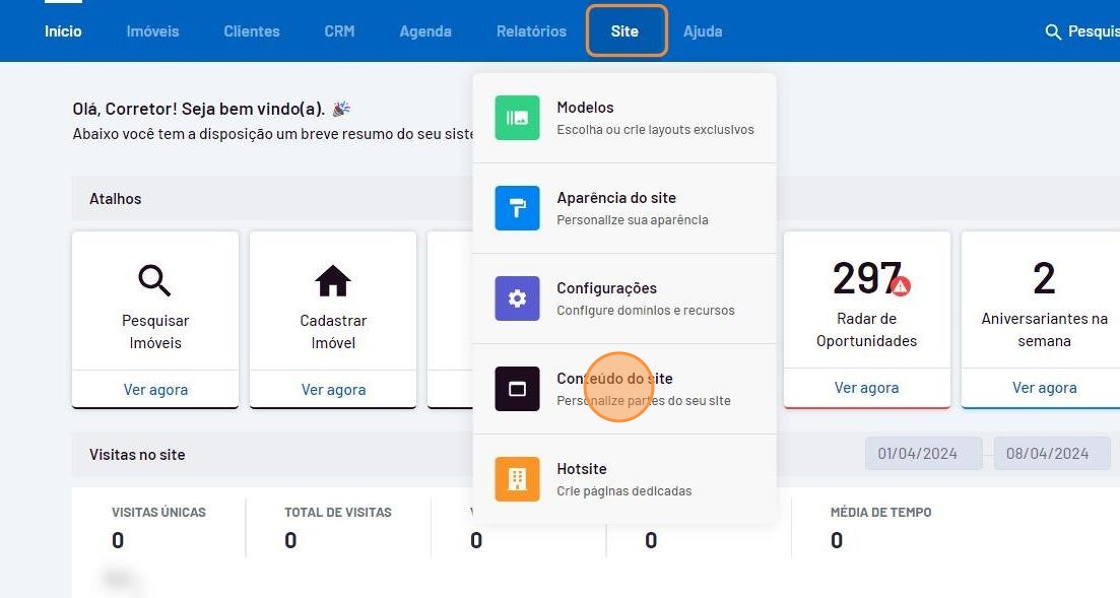1120x598 pixels.
Task: Click the house Cadastrar Imóvel icon
Action: point(333,282)
